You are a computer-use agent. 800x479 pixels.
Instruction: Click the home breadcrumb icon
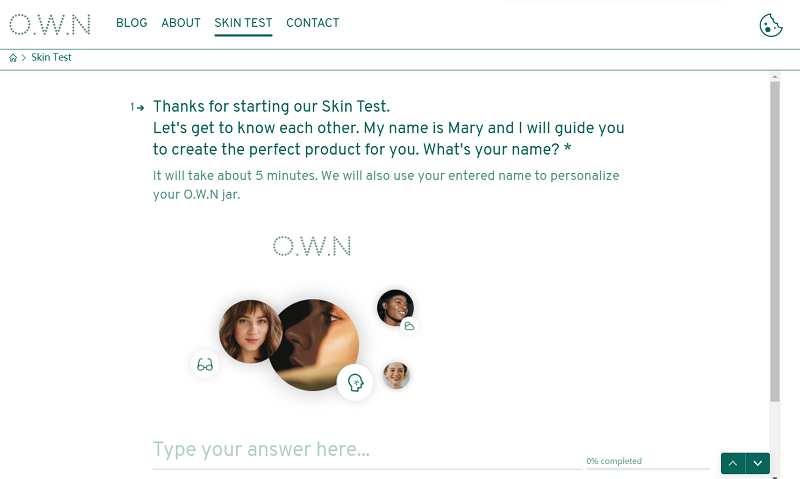(x=13, y=58)
